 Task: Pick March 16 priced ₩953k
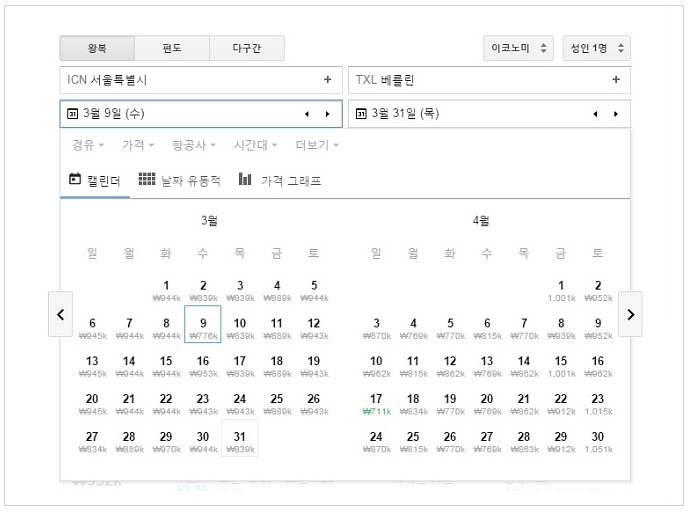click(203, 366)
